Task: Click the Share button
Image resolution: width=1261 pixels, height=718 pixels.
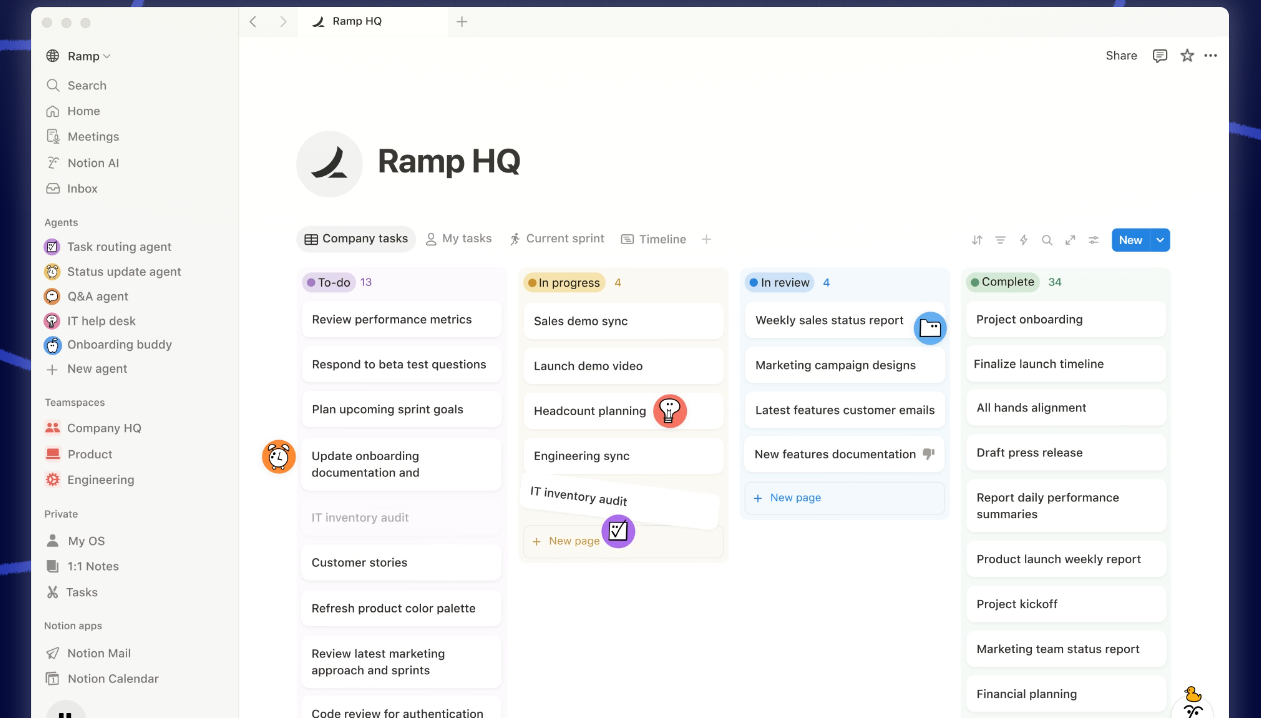Action: pos(1121,56)
